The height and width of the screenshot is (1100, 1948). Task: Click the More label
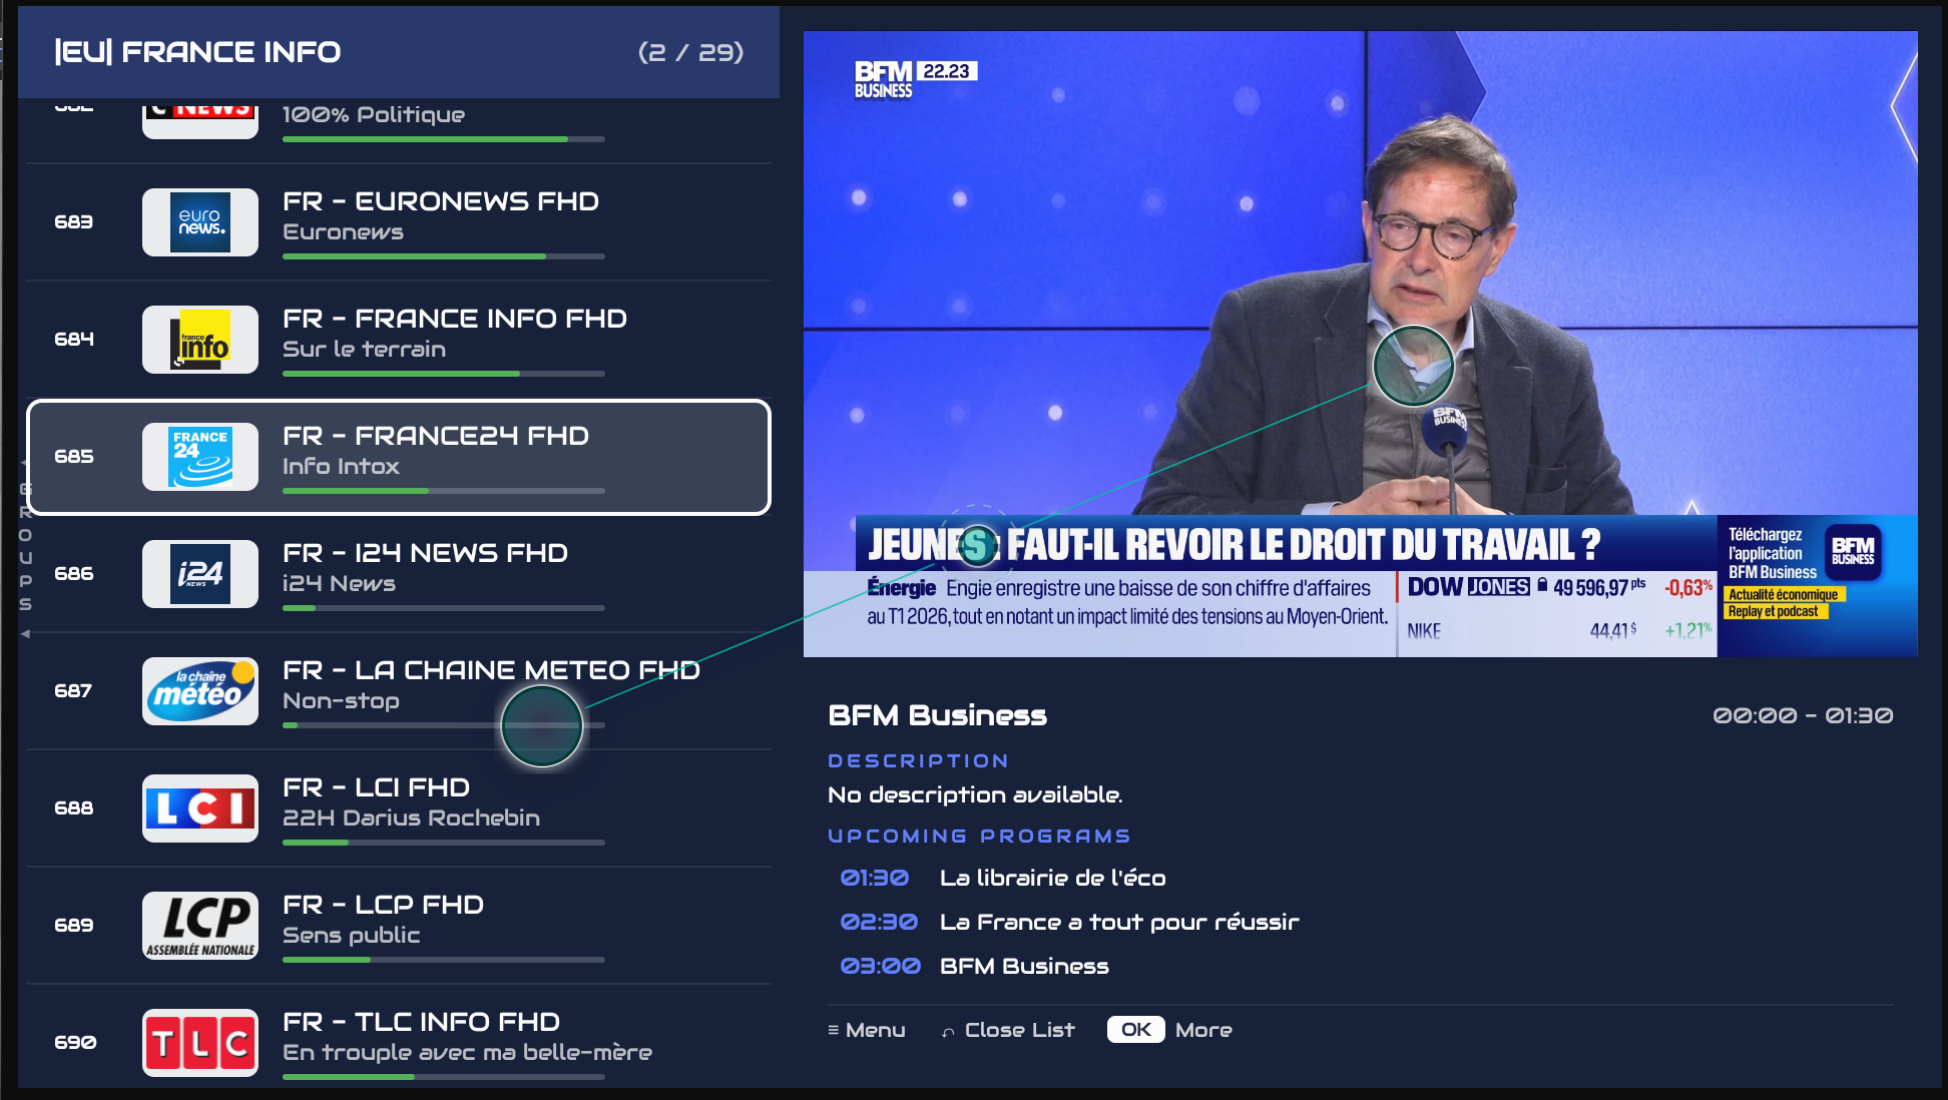pos(1204,1030)
